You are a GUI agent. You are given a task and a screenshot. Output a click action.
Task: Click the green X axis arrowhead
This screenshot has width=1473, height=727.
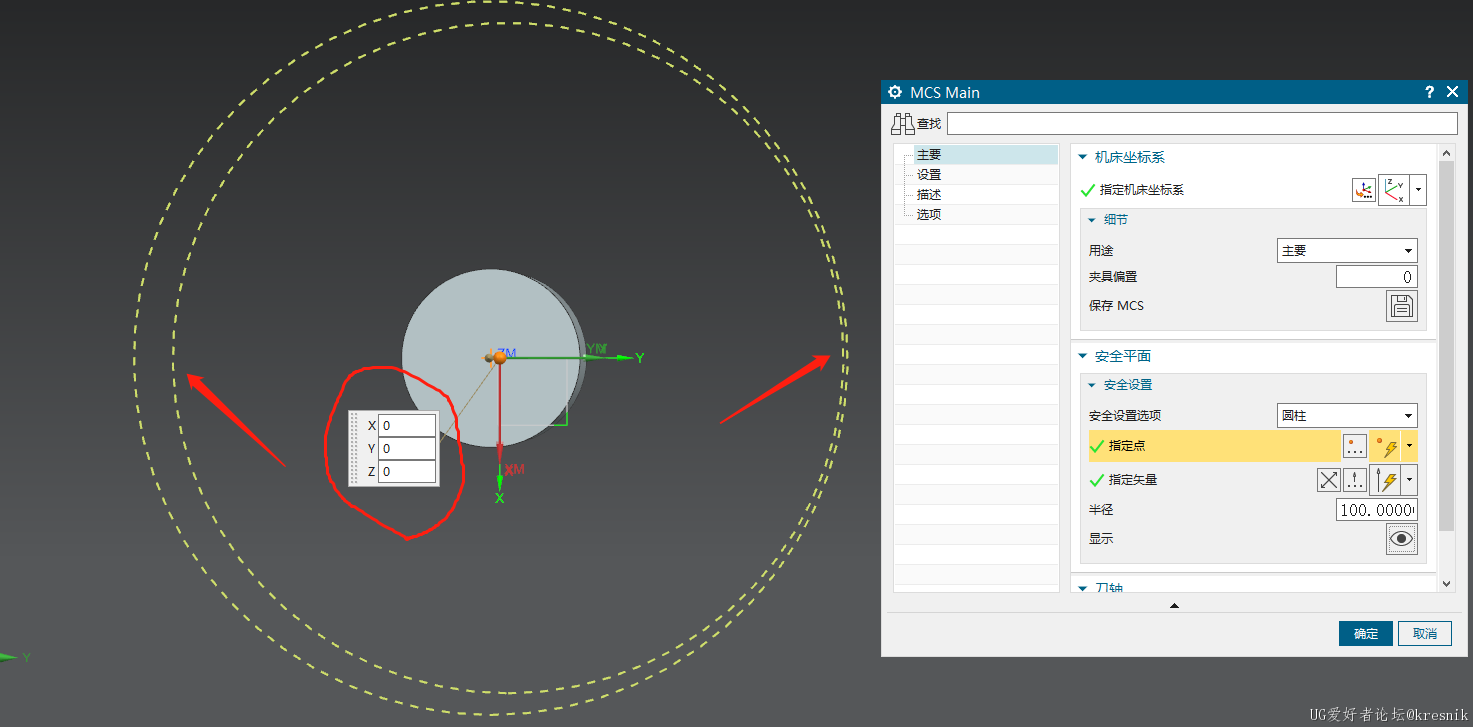click(500, 482)
